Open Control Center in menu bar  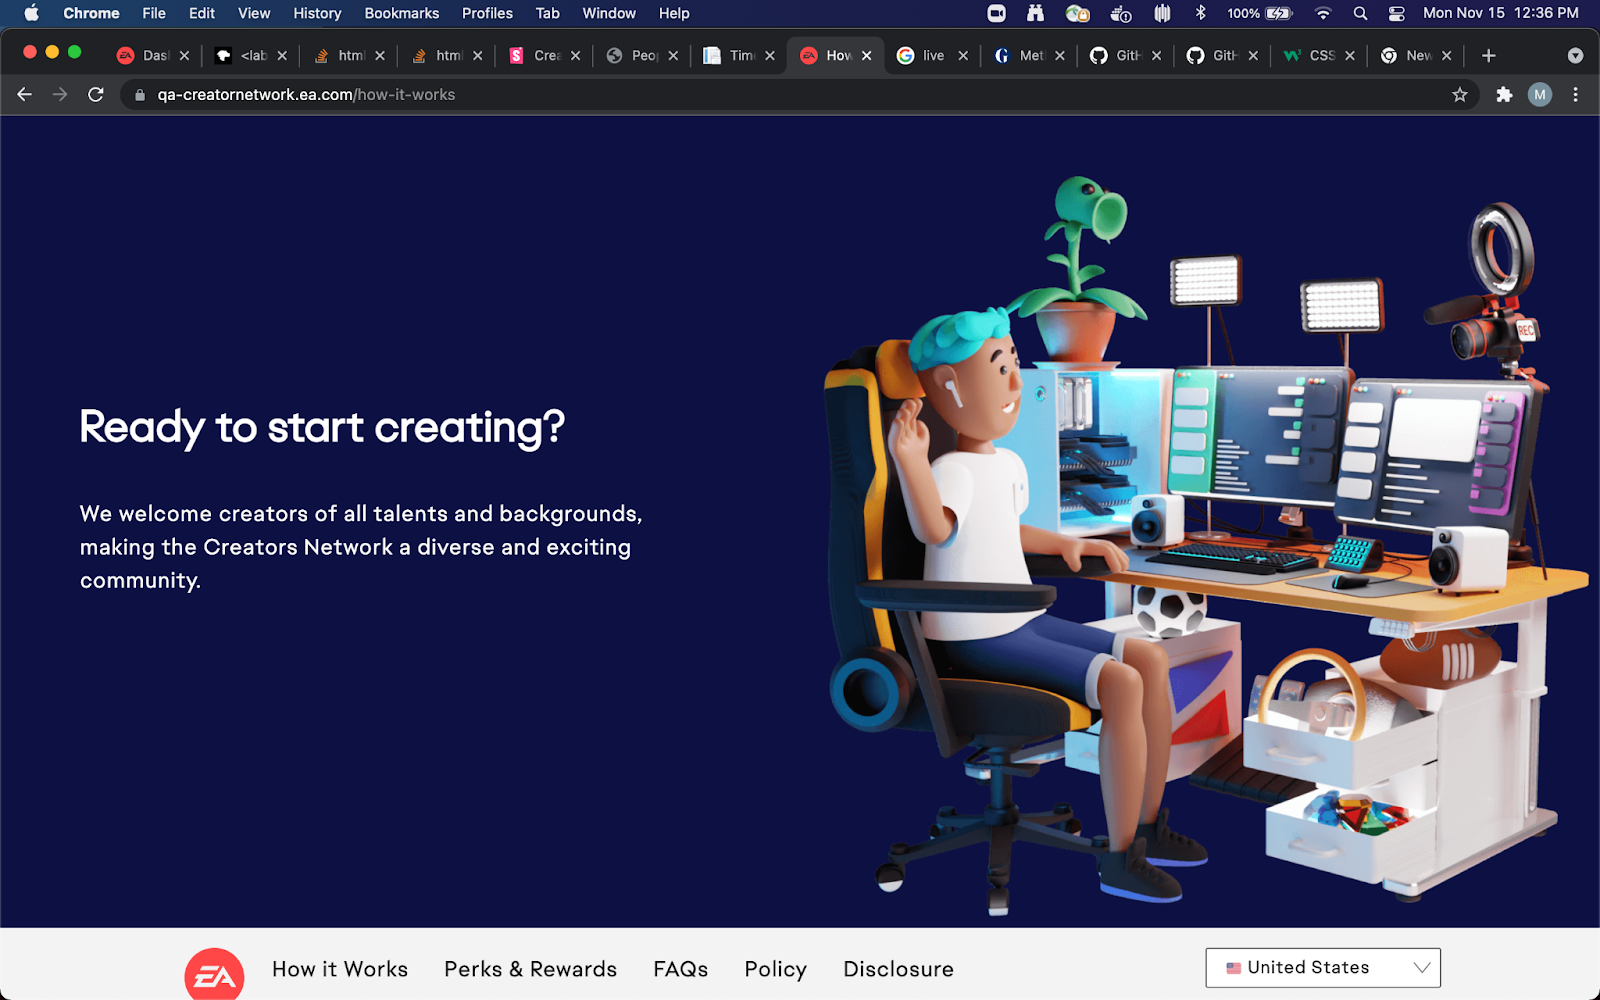(1397, 13)
